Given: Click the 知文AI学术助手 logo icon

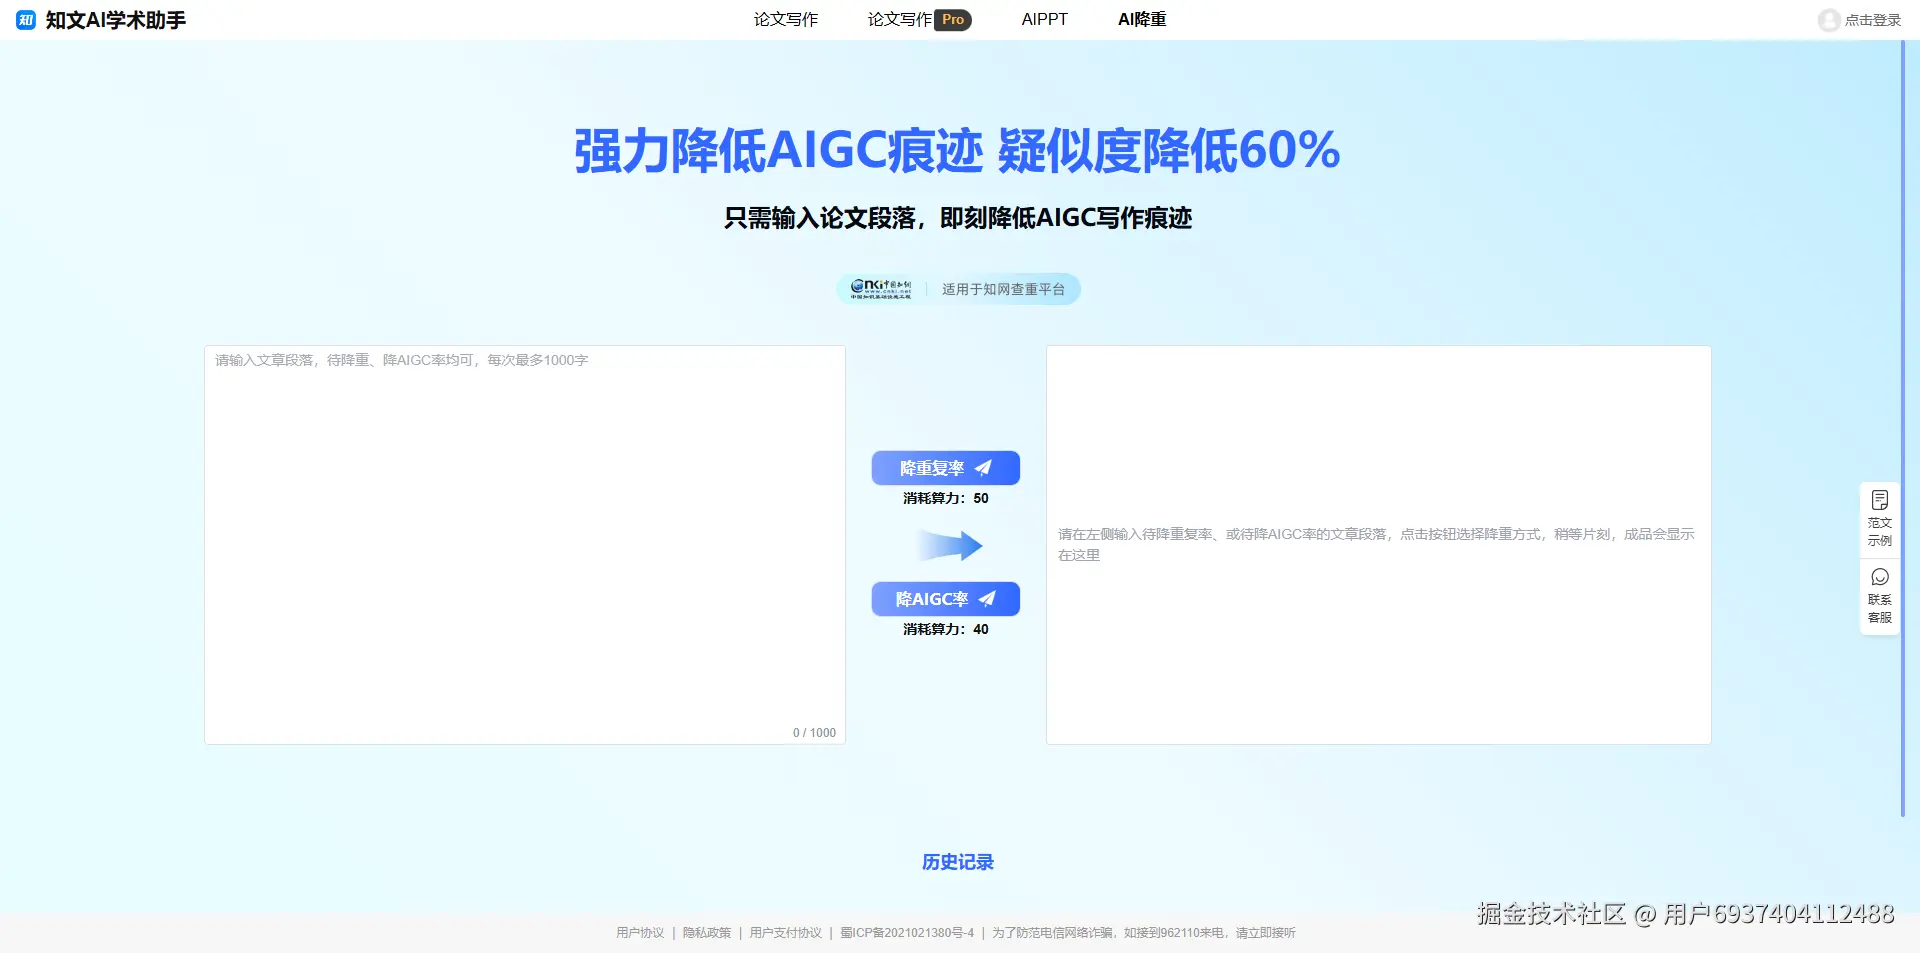Looking at the screenshot, I should pyautogui.click(x=25, y=19).
